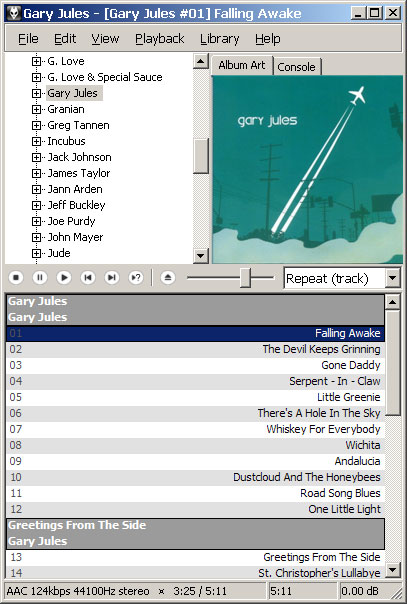
Task: Pause the current track
Action: point(40,277)
